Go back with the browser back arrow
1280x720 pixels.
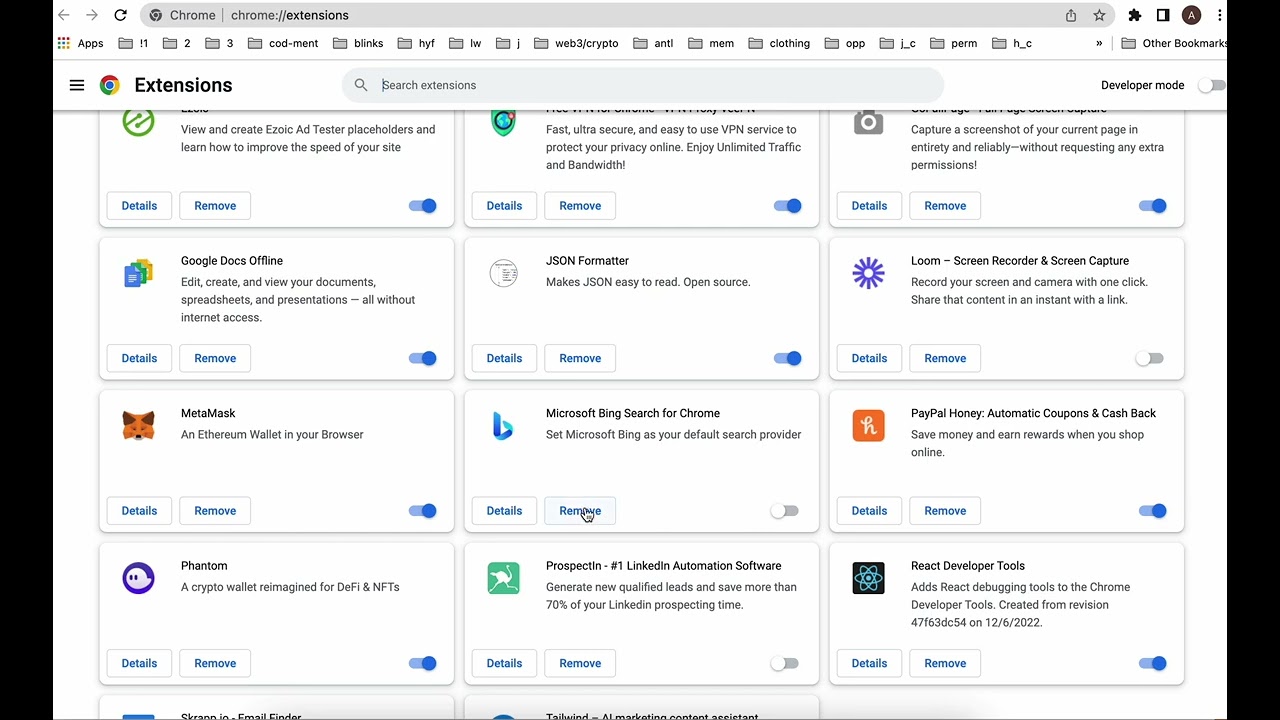pos(64,15)
